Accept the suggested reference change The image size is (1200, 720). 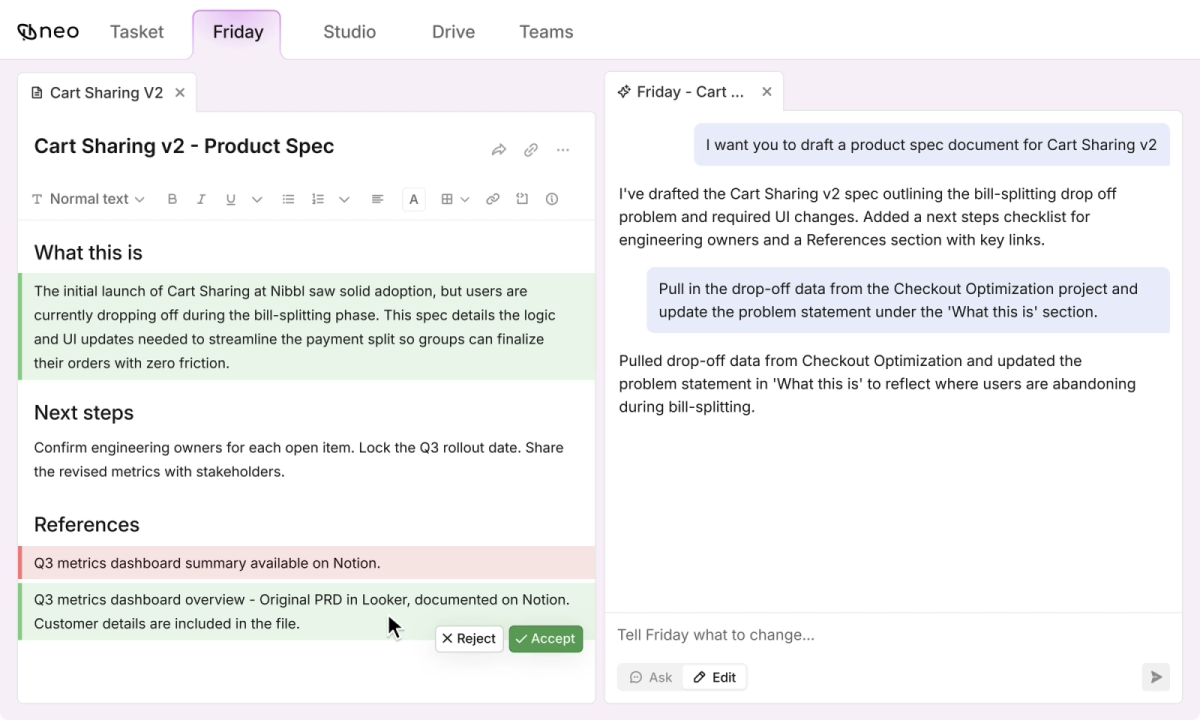[x=546, y=639]
